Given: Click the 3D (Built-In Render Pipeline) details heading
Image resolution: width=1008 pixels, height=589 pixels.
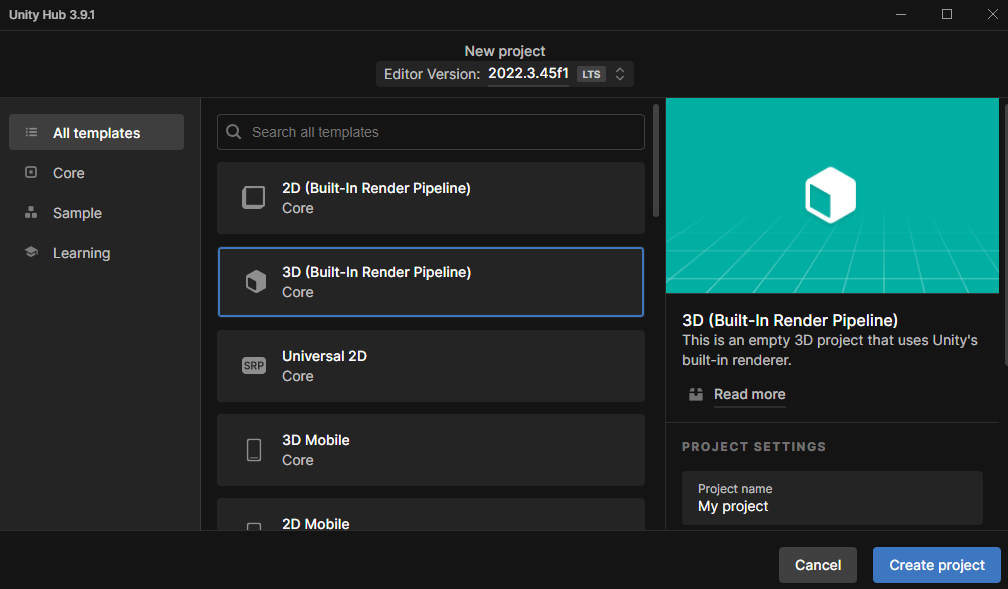Looking at the screenshot, I should coord(789,320).
